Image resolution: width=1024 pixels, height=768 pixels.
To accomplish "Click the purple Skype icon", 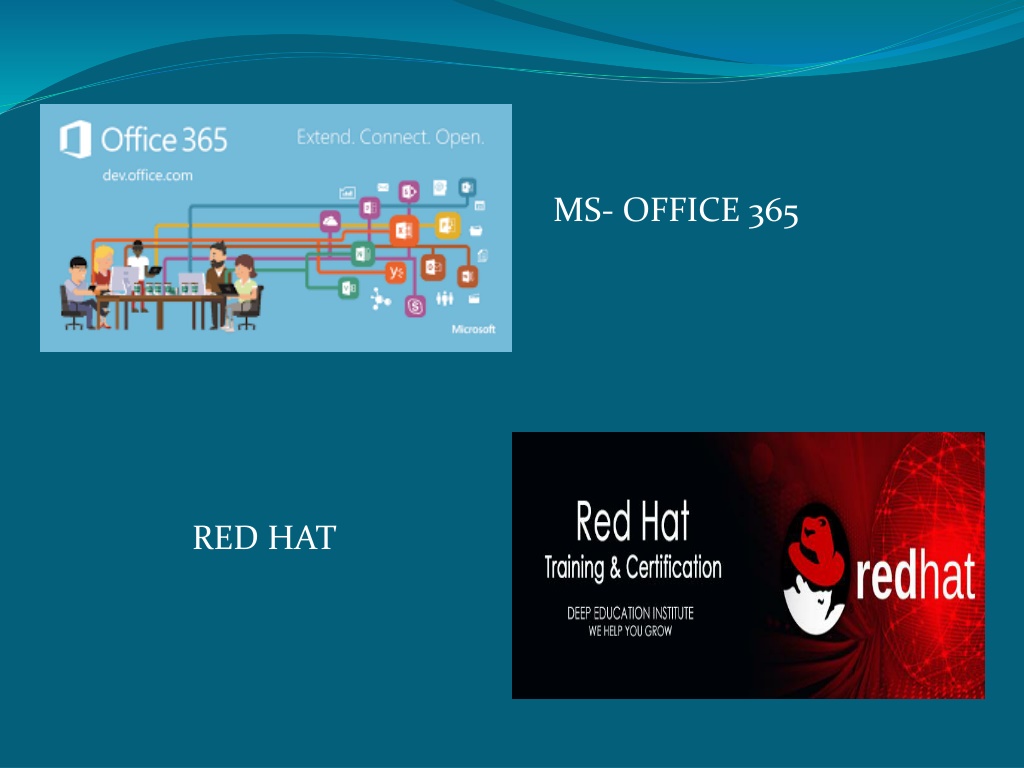I will 415,306.
